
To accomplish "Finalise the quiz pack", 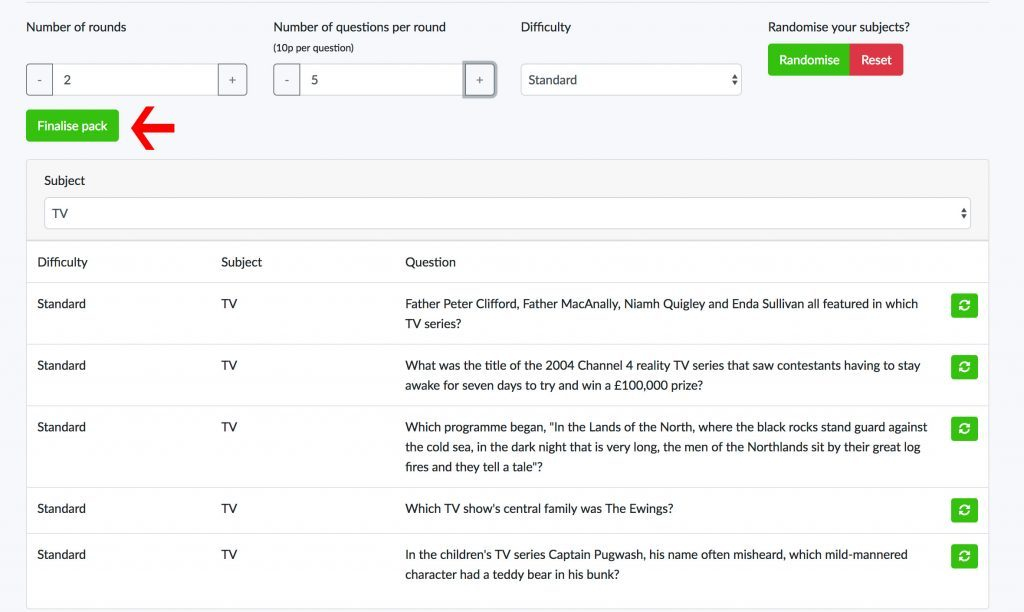I will [72, 126].
